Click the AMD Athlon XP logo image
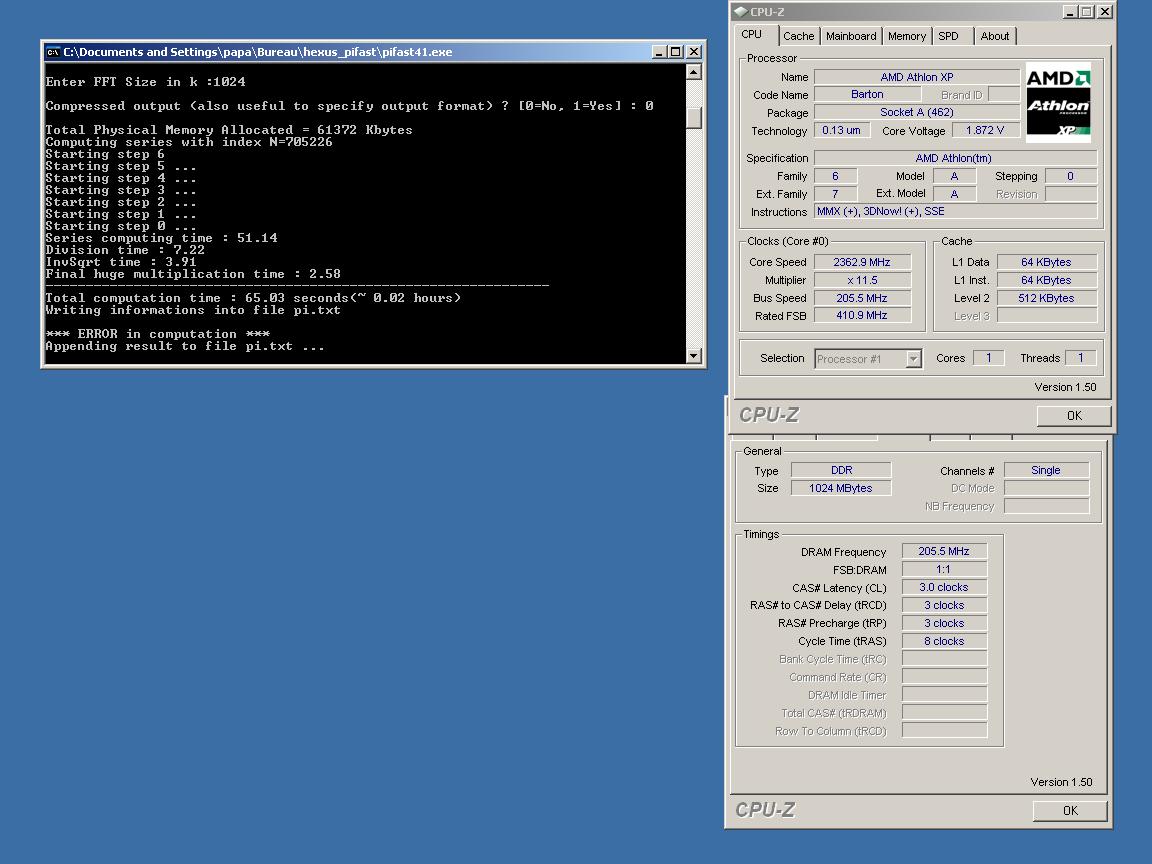 coord(1058,103)
